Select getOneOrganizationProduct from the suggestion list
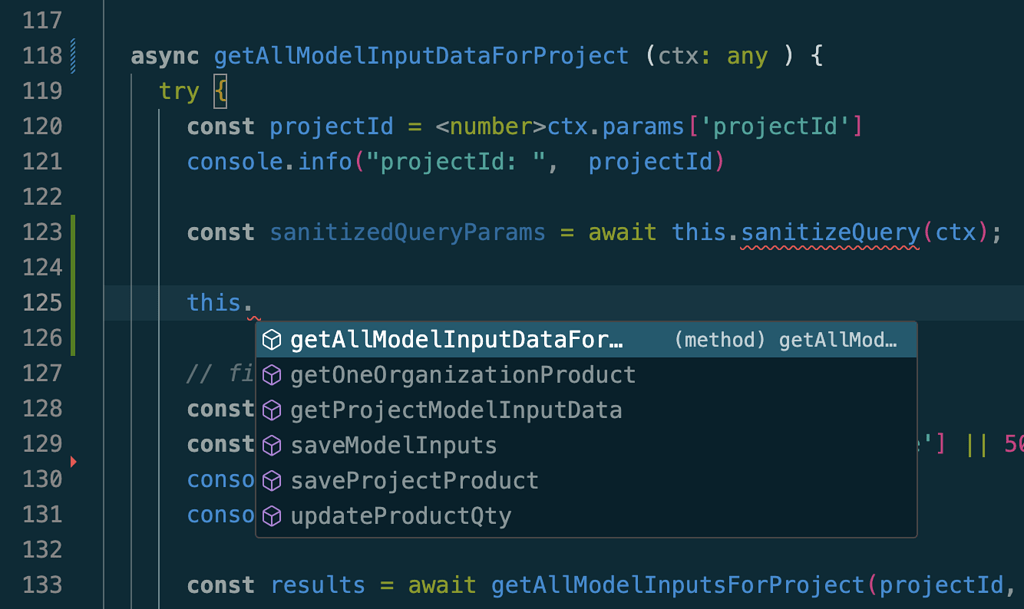 462,374
